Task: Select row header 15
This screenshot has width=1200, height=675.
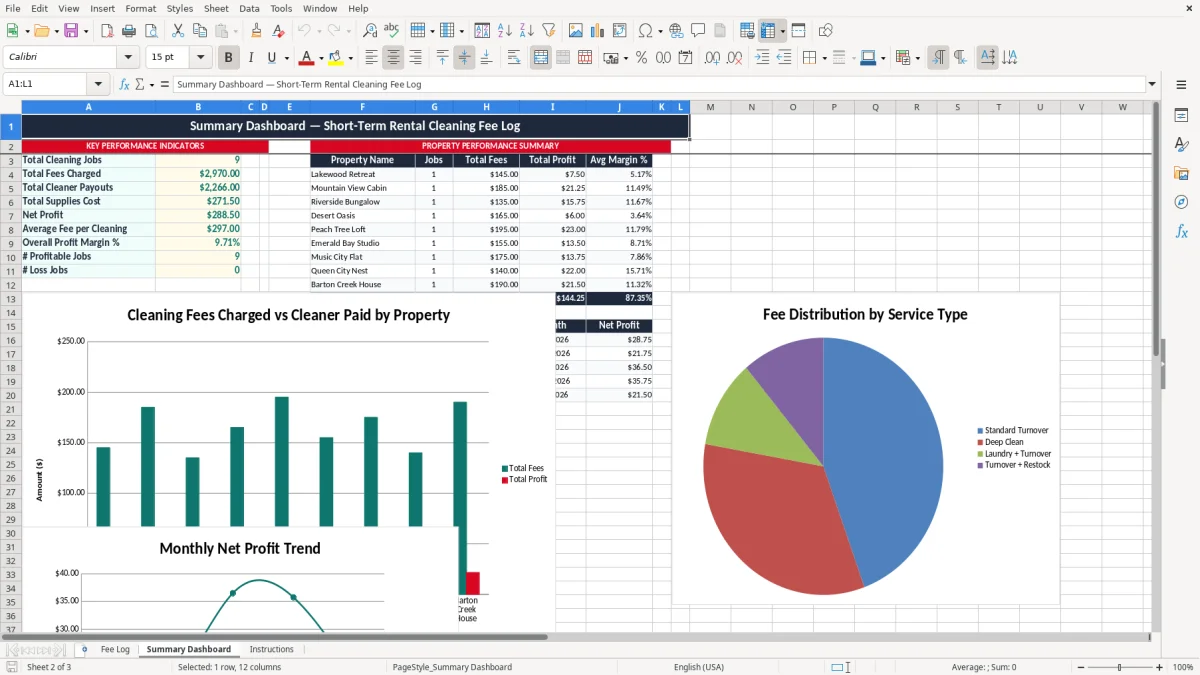Action: (11, 326)
